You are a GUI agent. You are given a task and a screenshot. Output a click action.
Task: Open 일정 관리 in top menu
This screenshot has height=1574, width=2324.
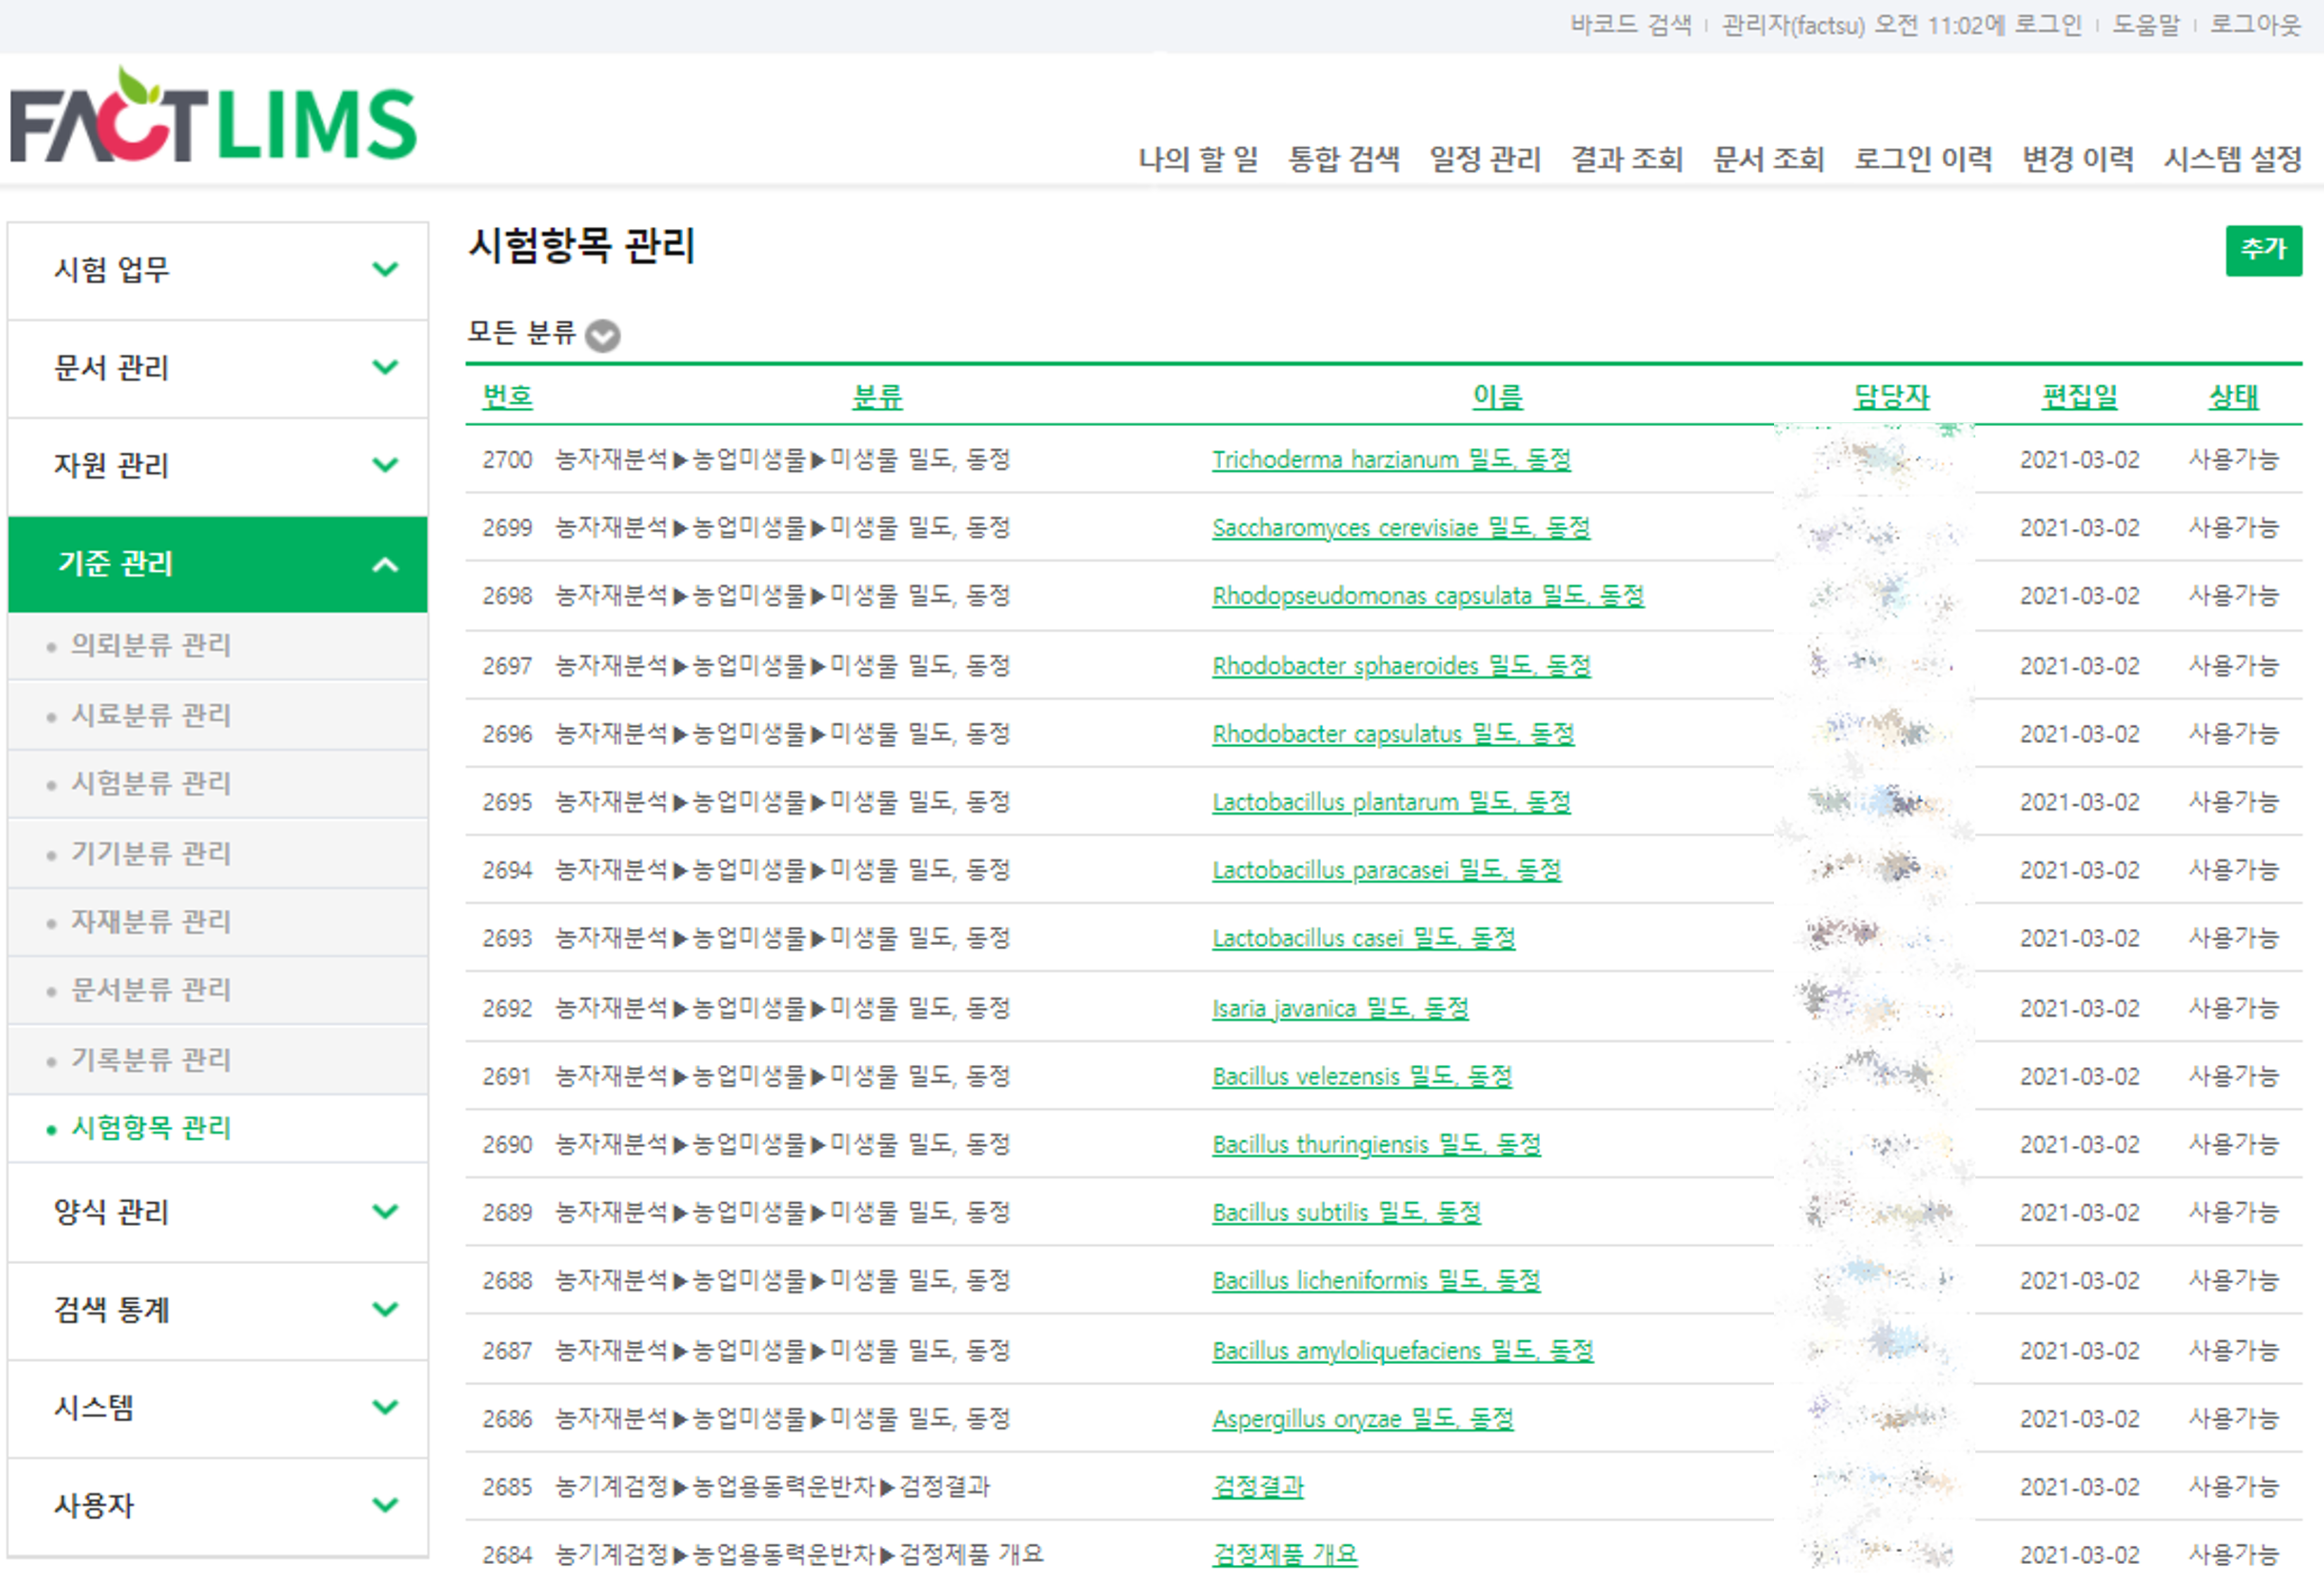pyautogui.click(x=1485, y=159)
